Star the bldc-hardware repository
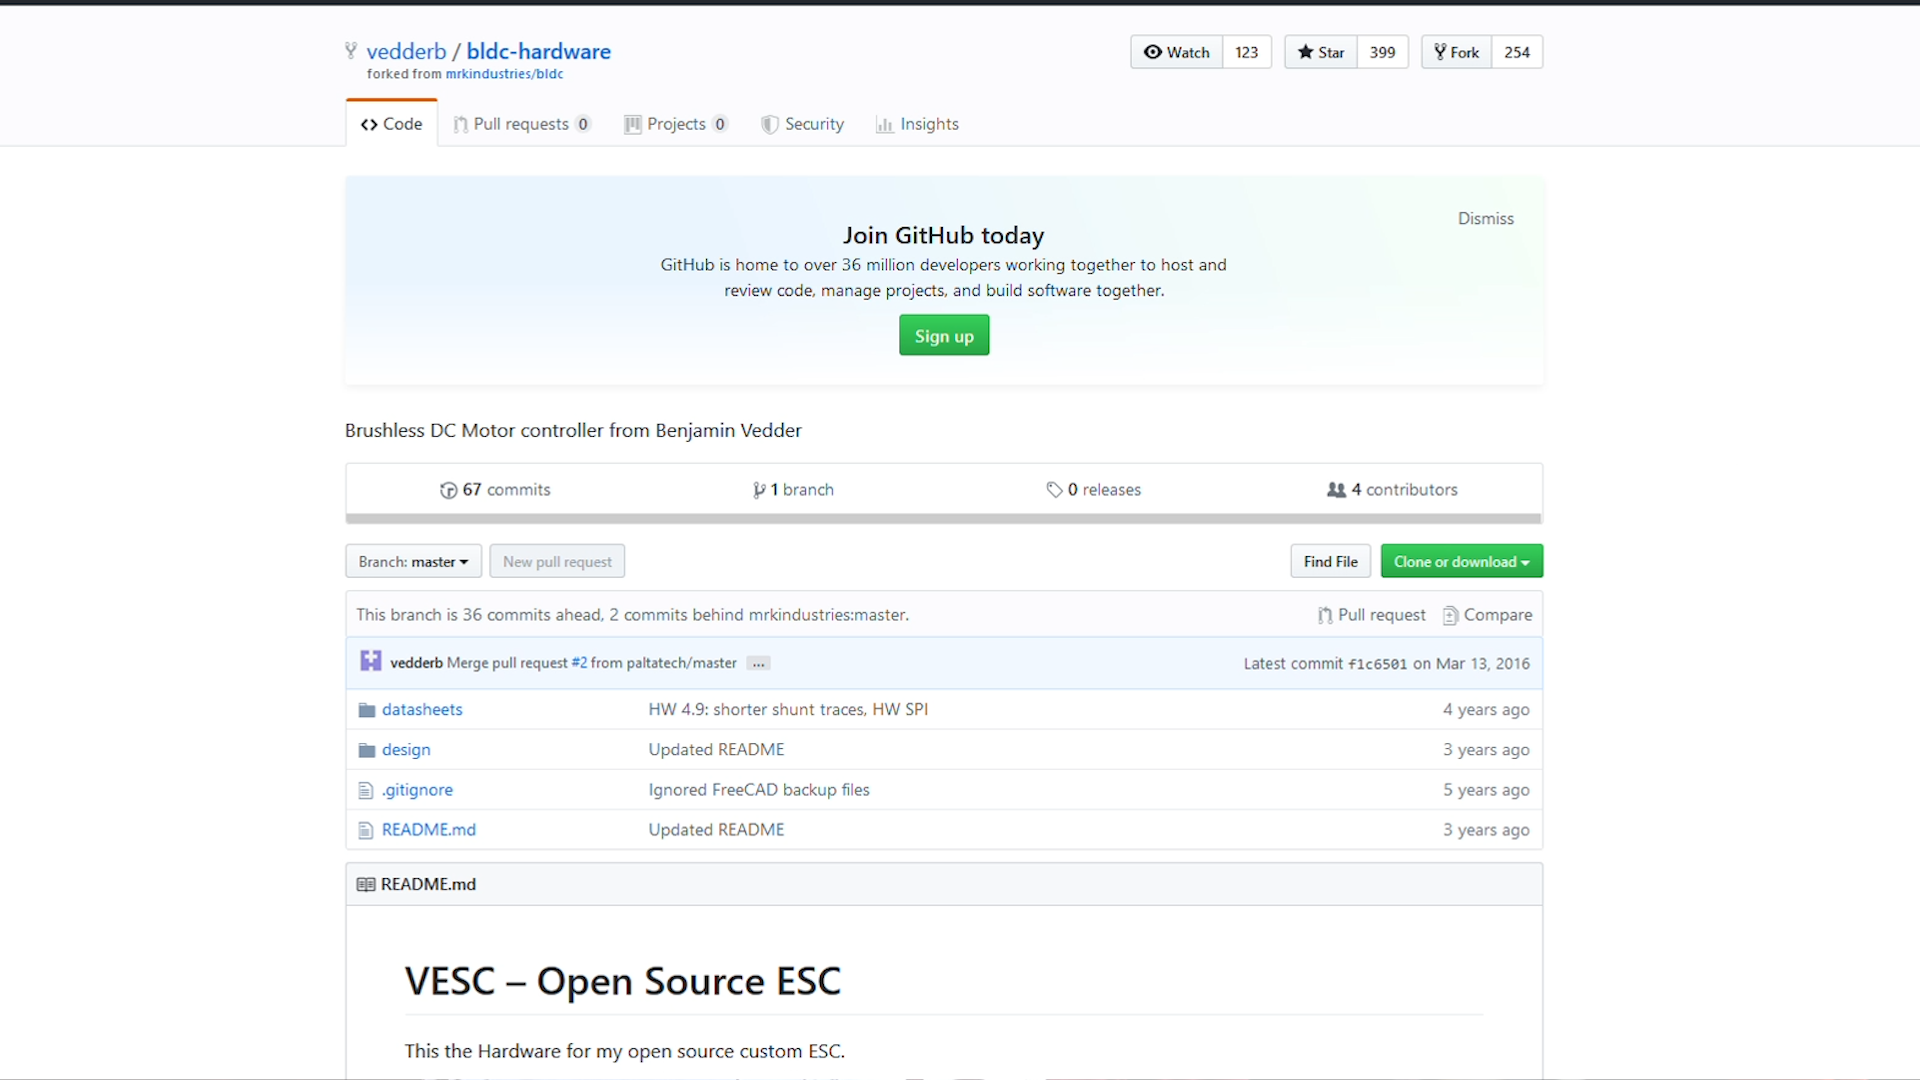The width and height of the screenshot is (1920, 1080). click(x=1320, y=52)
